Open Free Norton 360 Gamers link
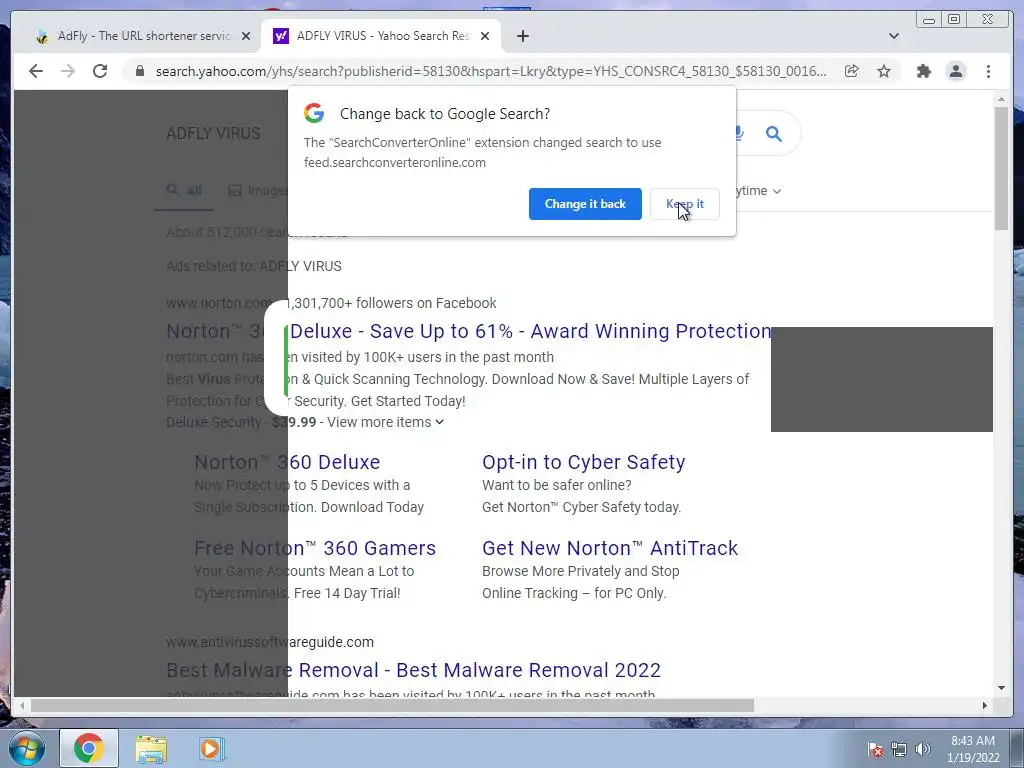The width and height of the screenshot is (1024, 768). coord(315,548)
